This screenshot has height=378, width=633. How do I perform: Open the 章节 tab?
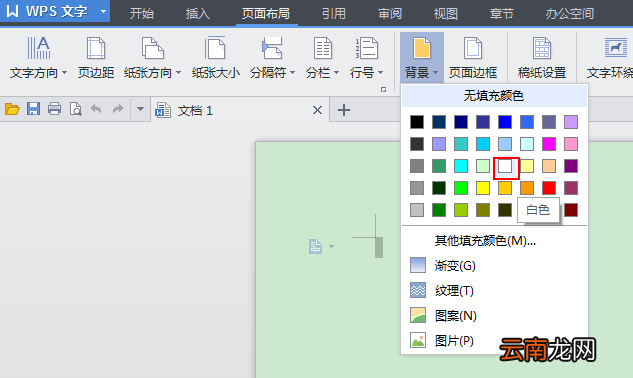(501, 13)
